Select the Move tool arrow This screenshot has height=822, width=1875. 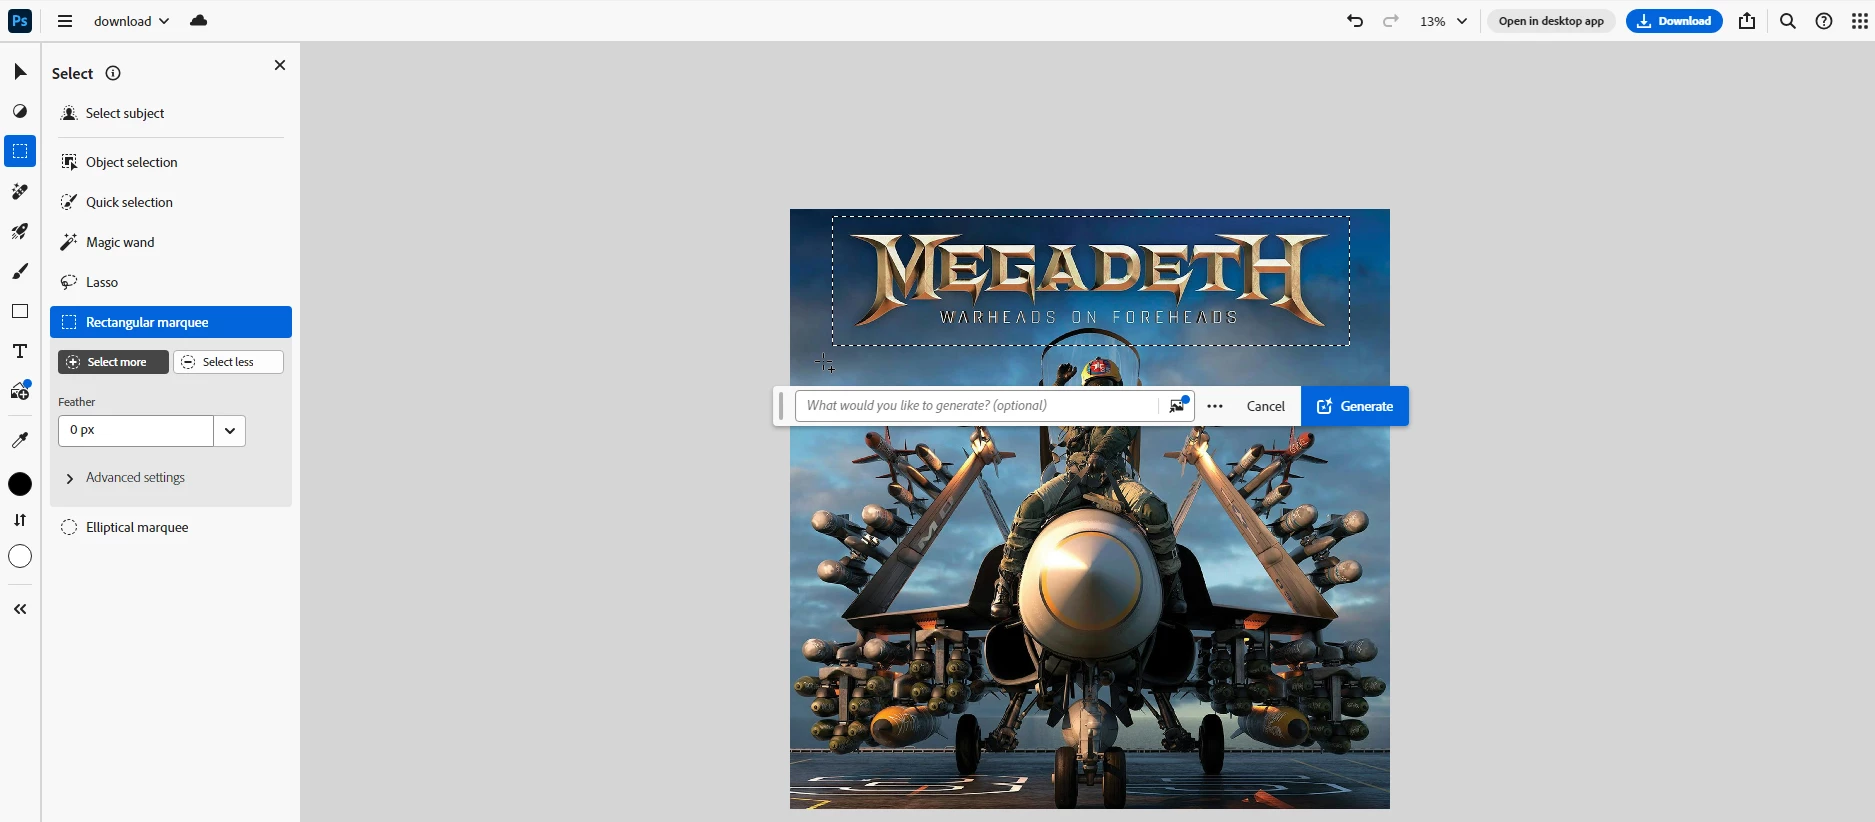tap(20, 71)
